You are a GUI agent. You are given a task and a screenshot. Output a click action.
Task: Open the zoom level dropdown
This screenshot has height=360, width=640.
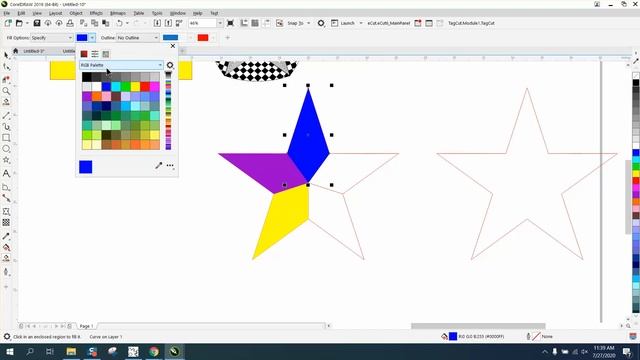[x=220, y=23]
